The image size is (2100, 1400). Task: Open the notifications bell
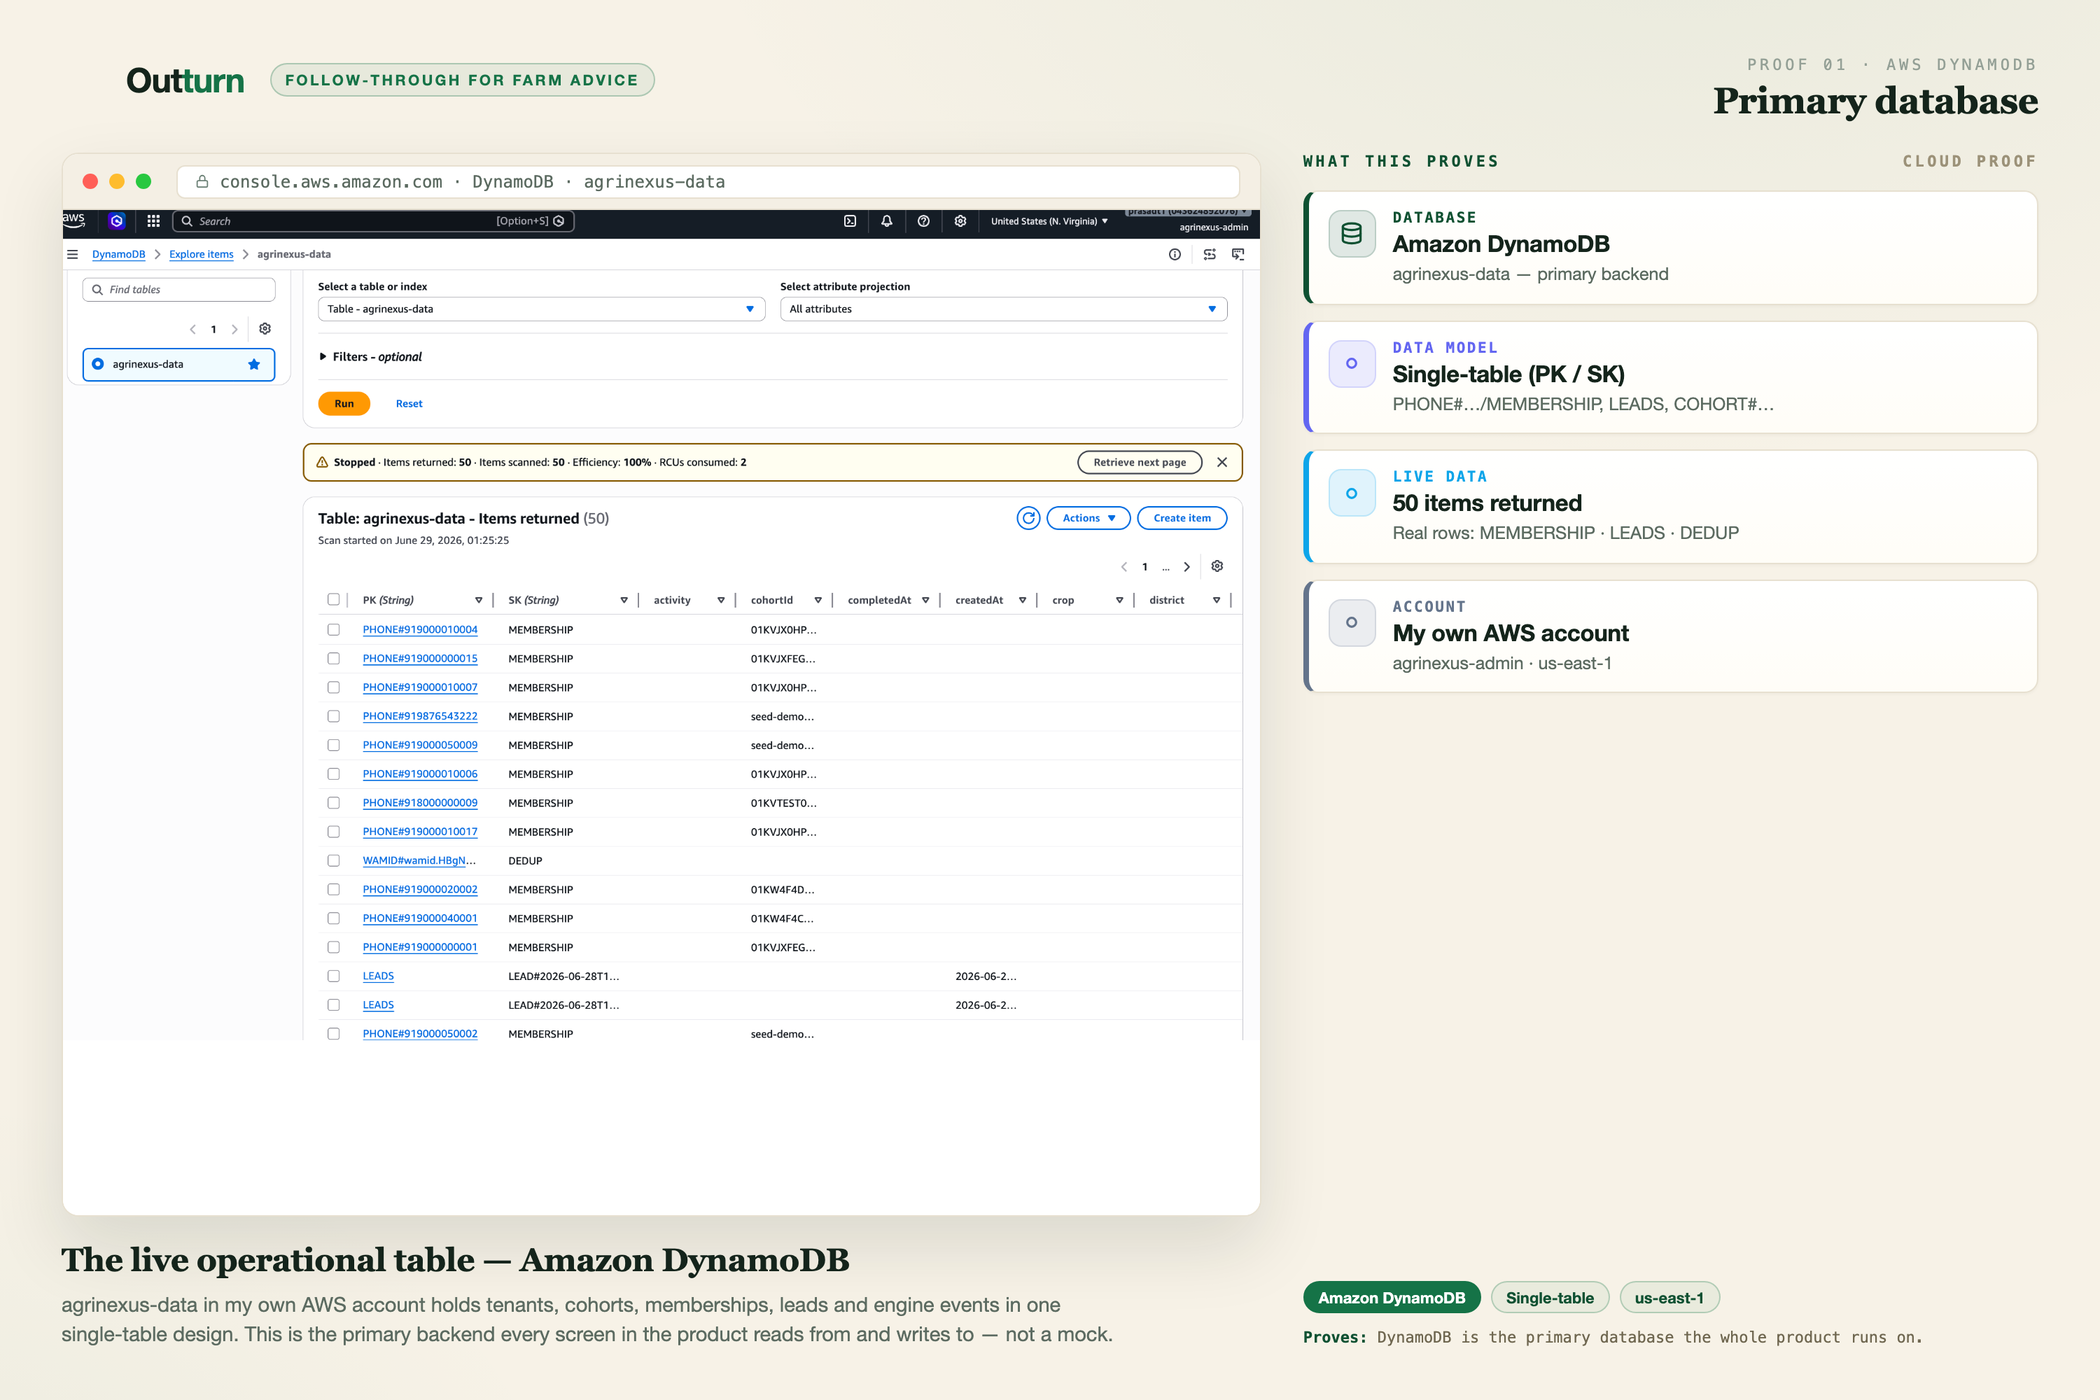[886, 221]
